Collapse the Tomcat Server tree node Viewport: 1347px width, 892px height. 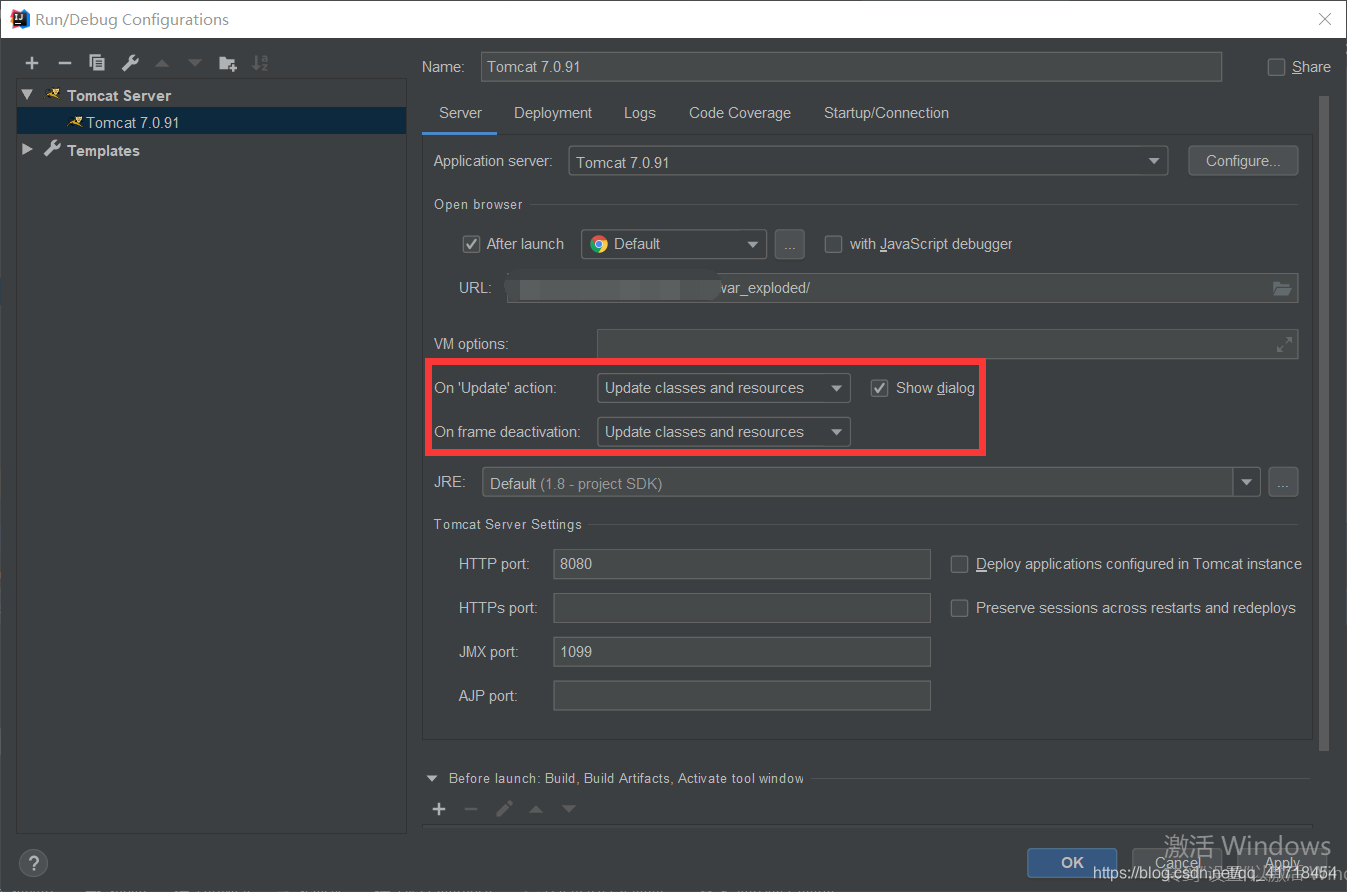pyautogui.click(x=27, y=95)
